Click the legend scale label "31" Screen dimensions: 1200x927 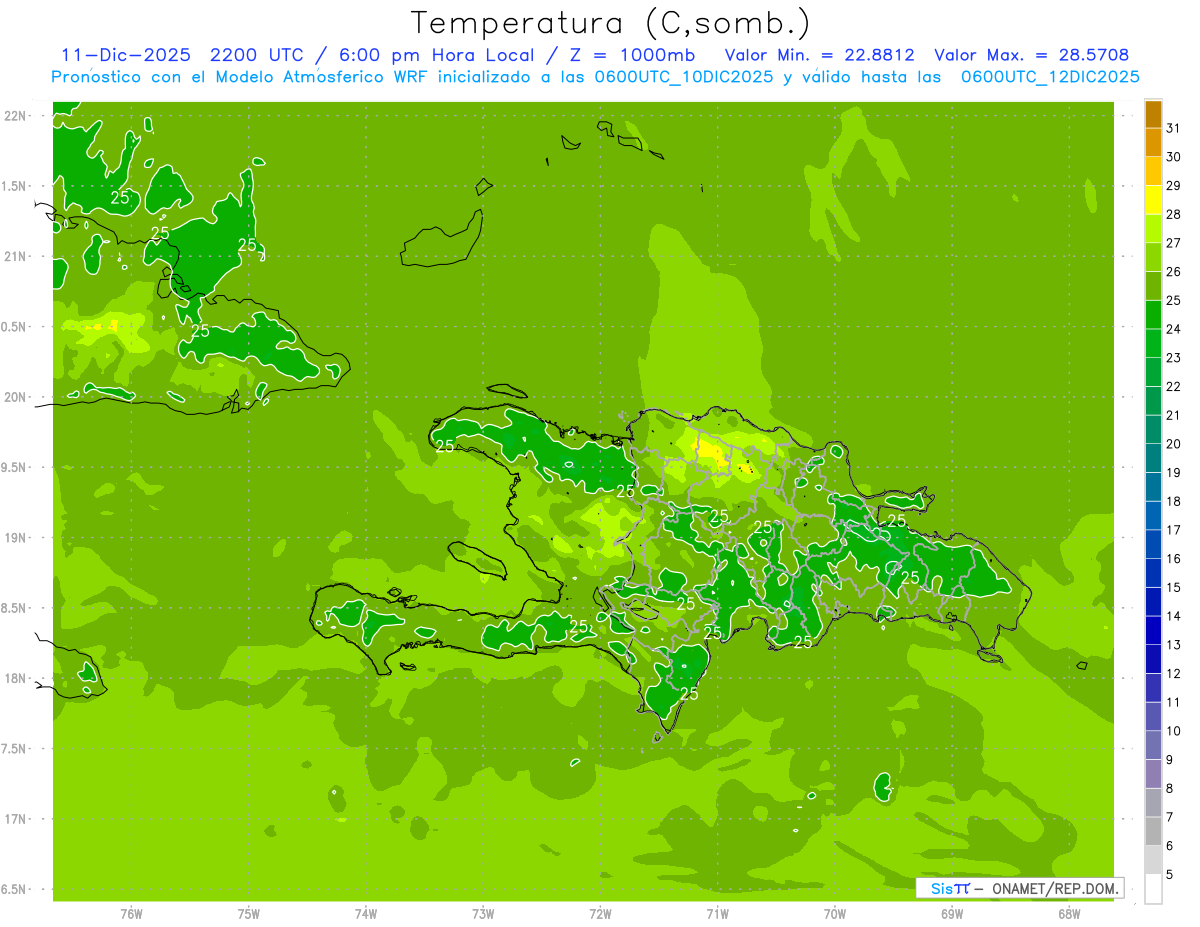1174,128
